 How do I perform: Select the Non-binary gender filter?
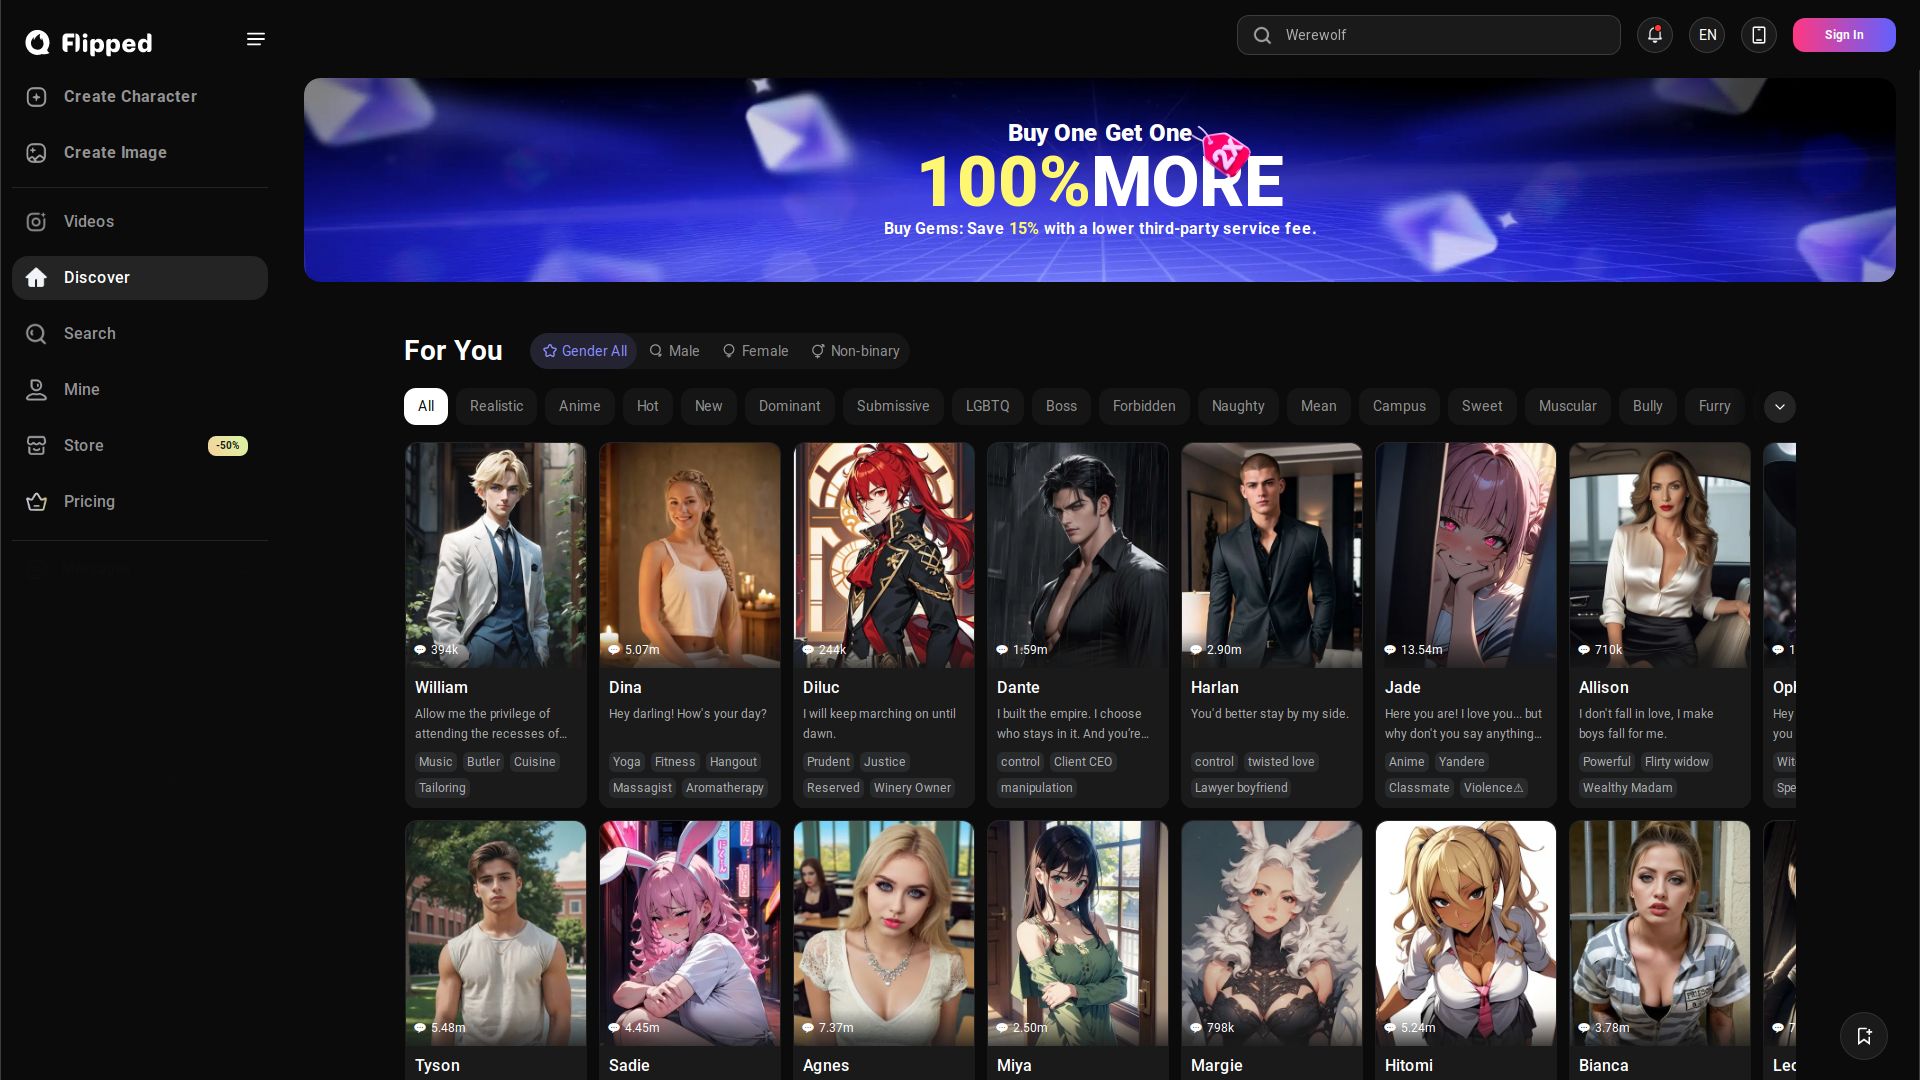(x=855, y=351)
